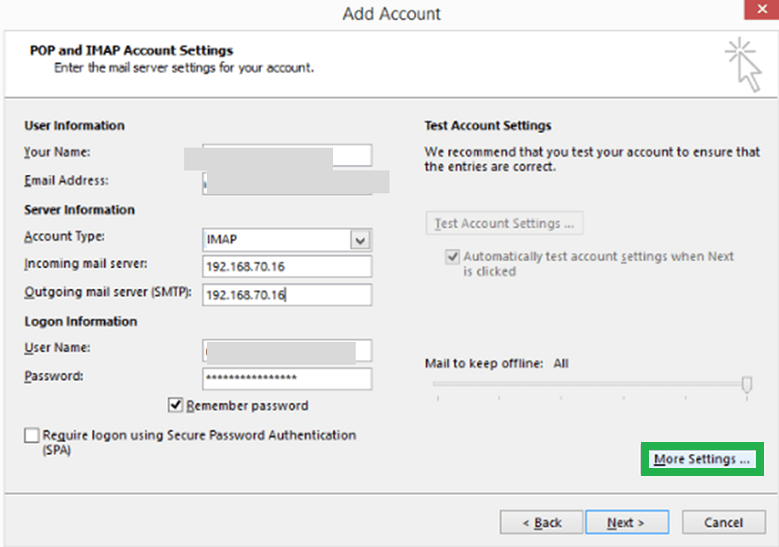Open the Account Type dropdown
The width and height of the screenshot is (779, 547).
pos(360,240)
